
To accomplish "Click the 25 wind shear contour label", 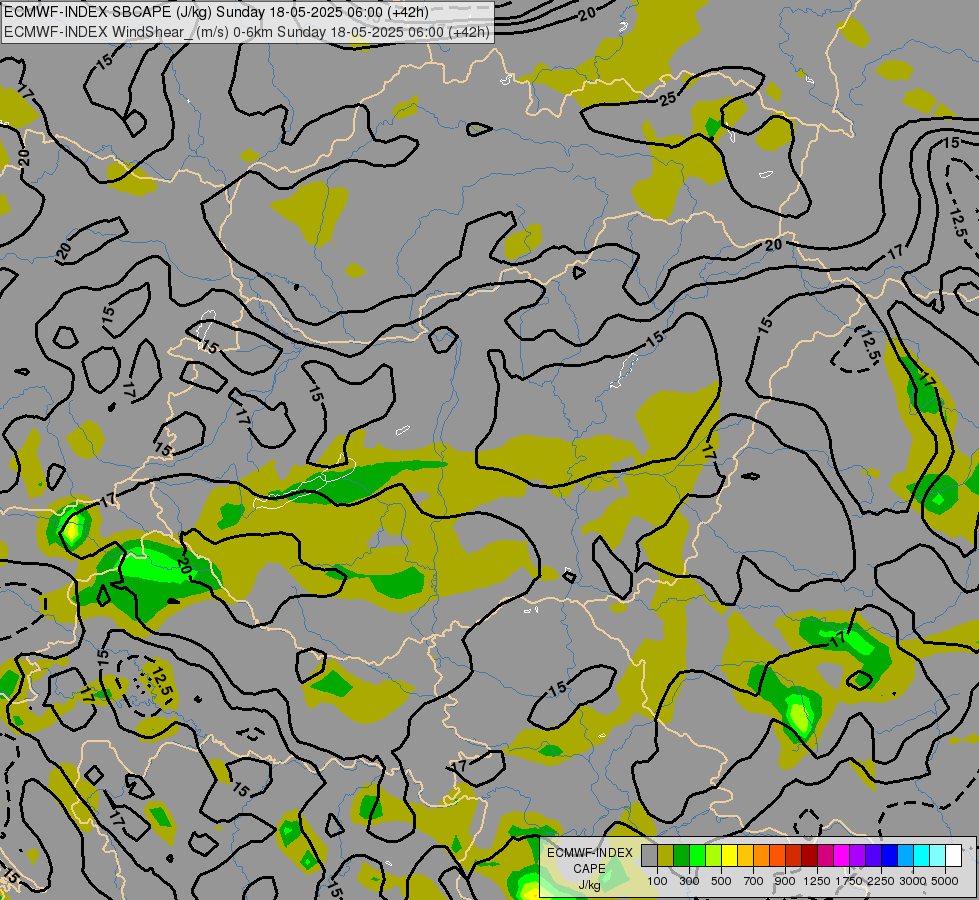I will 668,98.
